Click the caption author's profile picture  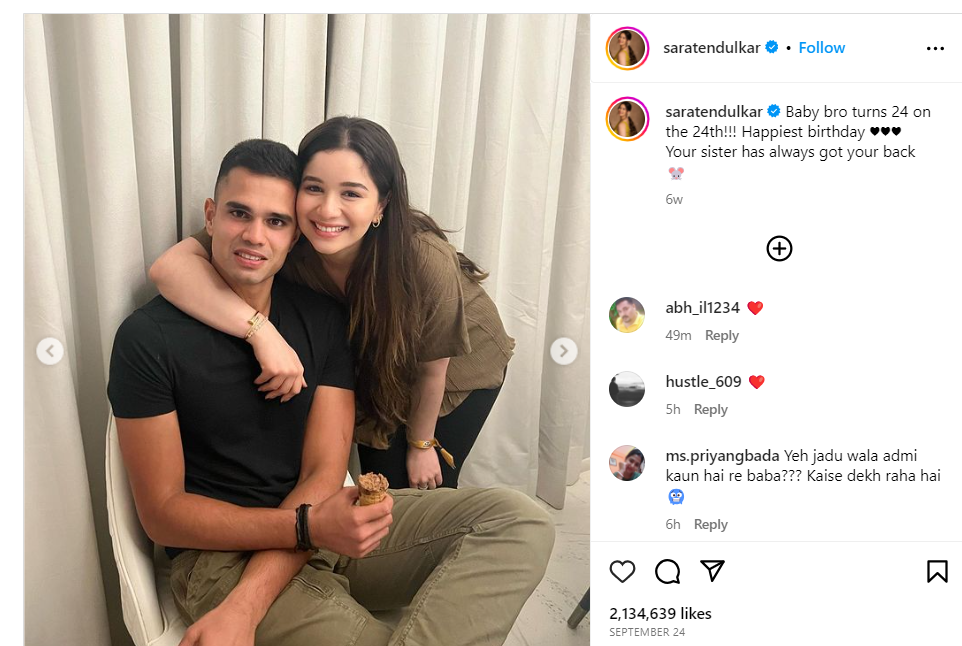click(627, 119)
